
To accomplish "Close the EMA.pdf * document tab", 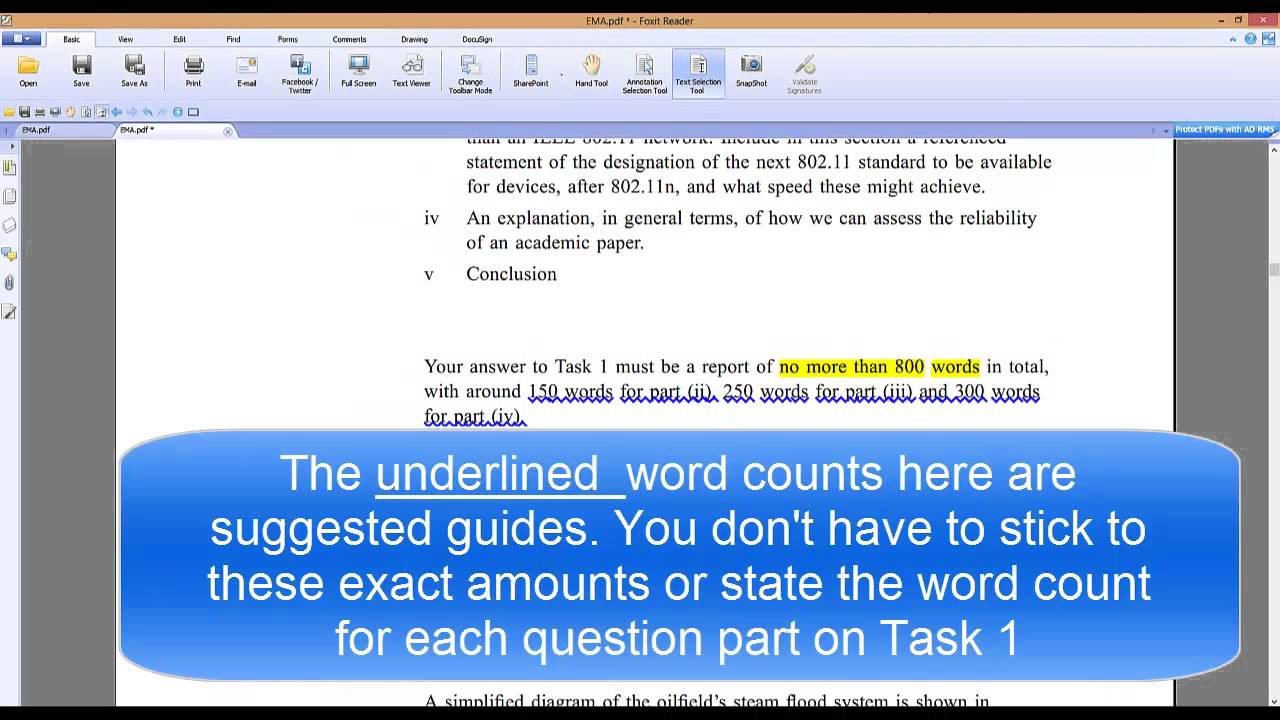I will point(227,131).
